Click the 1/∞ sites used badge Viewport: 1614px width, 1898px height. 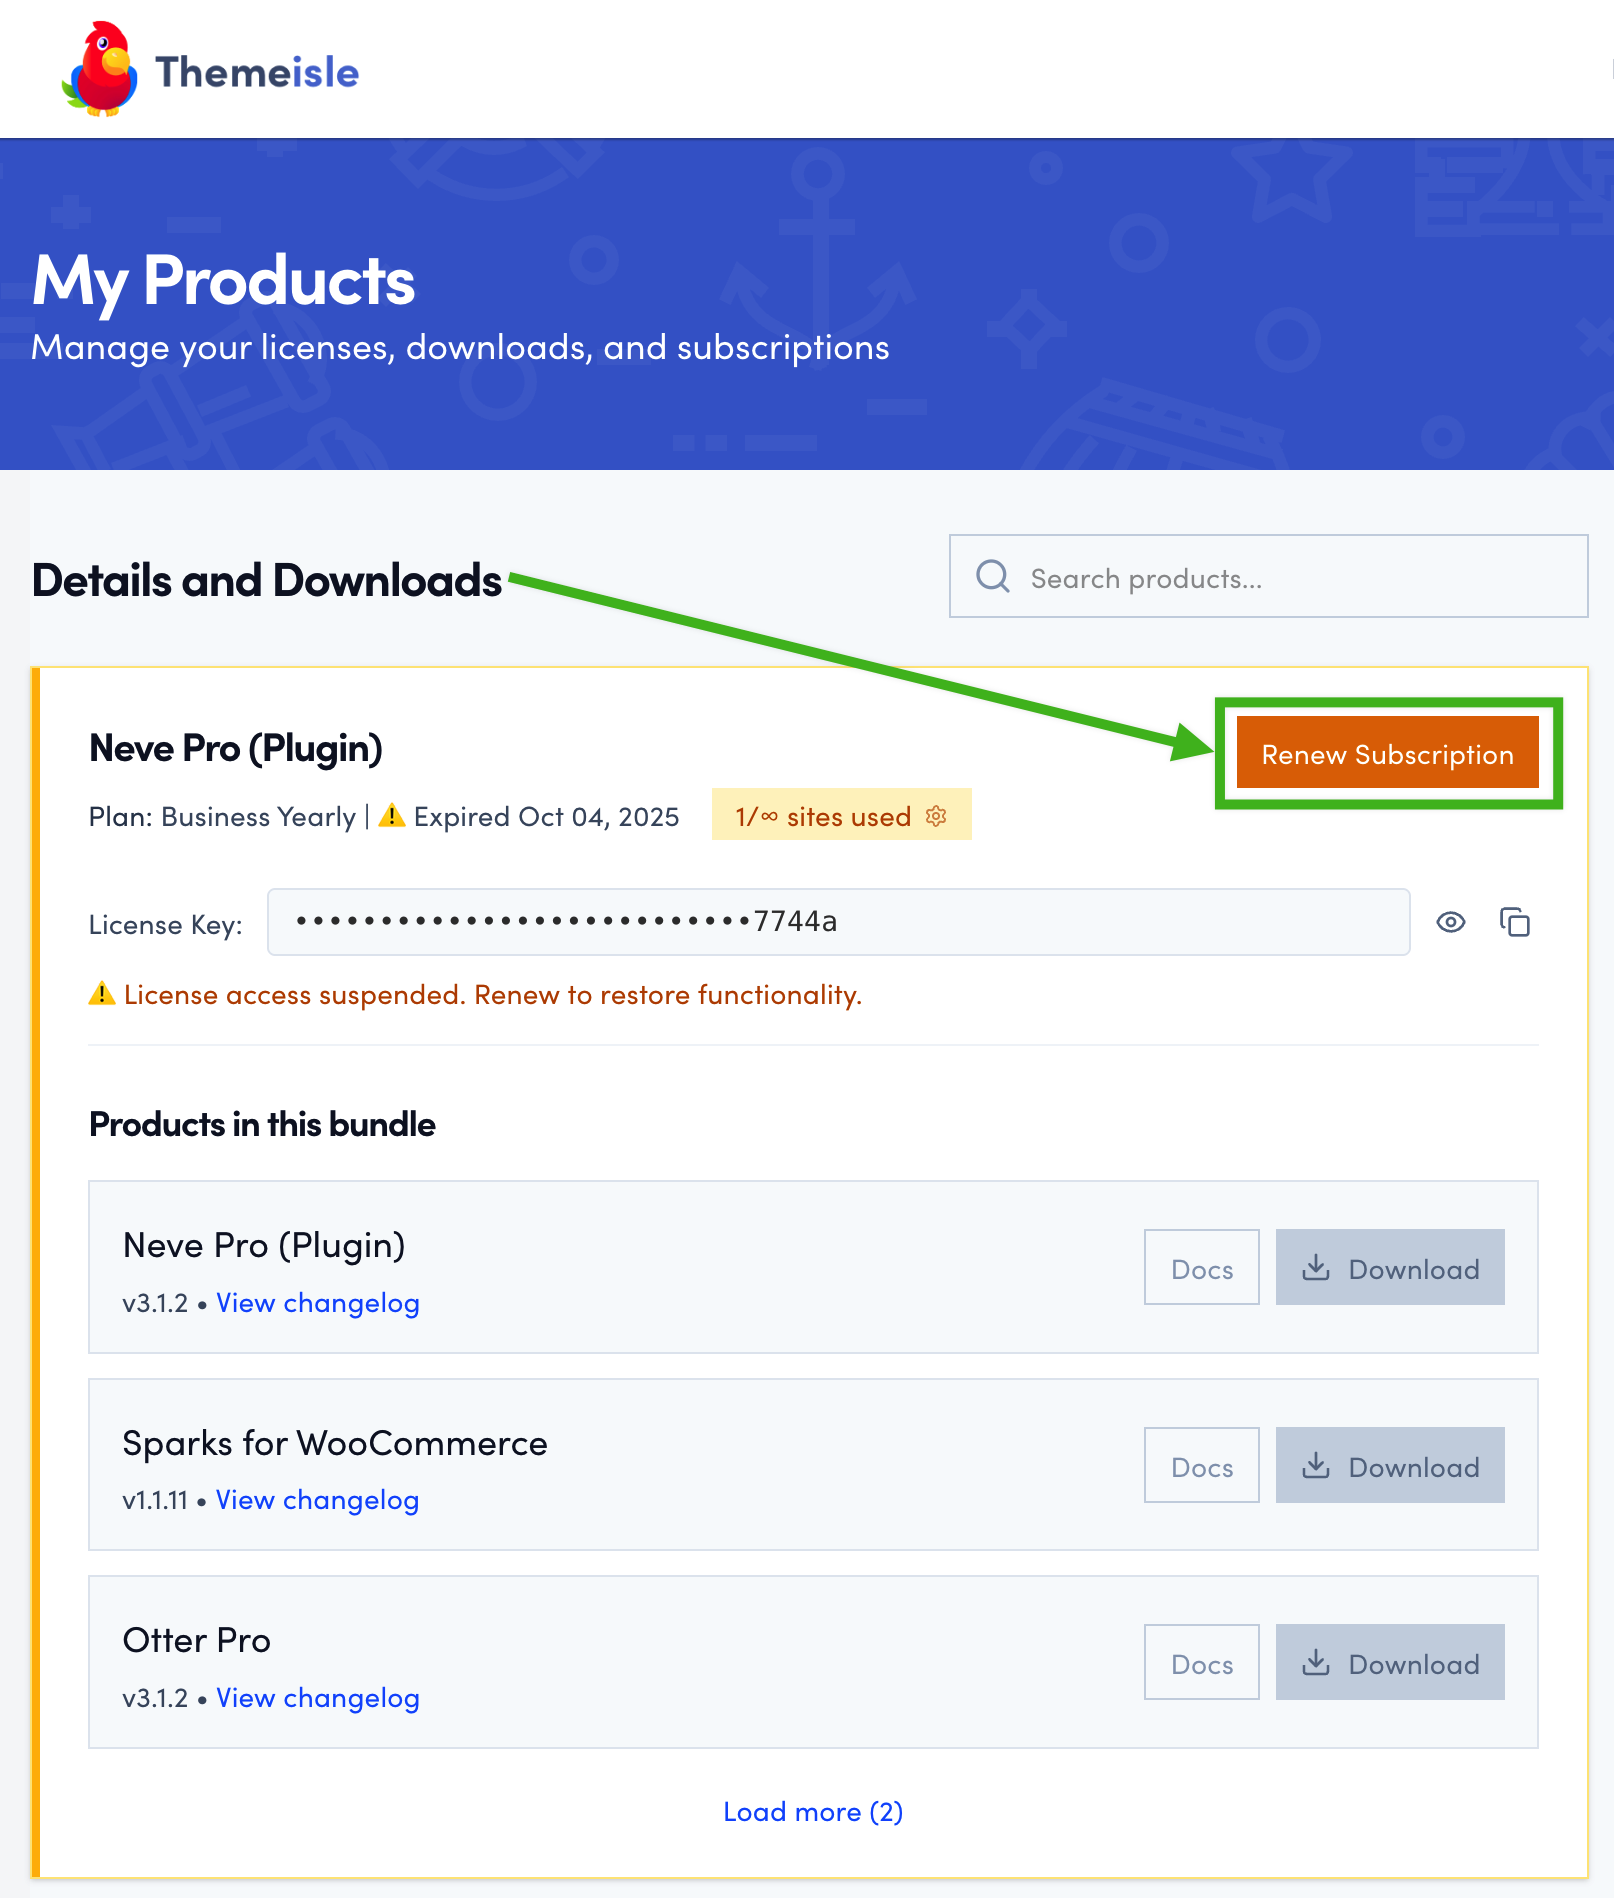point(841,815)
